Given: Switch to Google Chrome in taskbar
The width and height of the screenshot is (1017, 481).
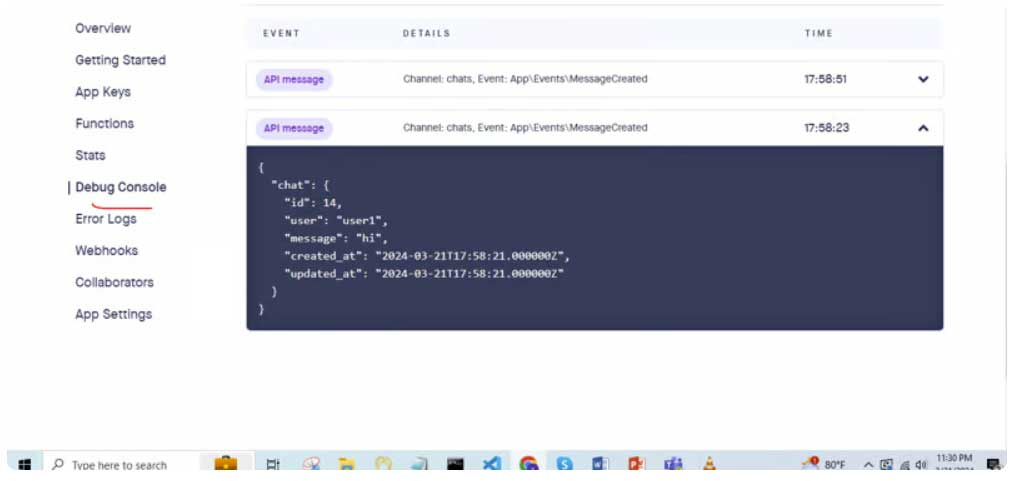Looking at the screenshot, I should [529, 464].
